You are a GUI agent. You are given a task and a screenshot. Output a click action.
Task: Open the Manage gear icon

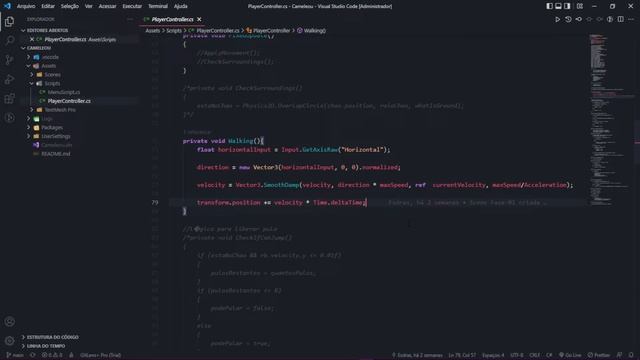click(9, 340)
